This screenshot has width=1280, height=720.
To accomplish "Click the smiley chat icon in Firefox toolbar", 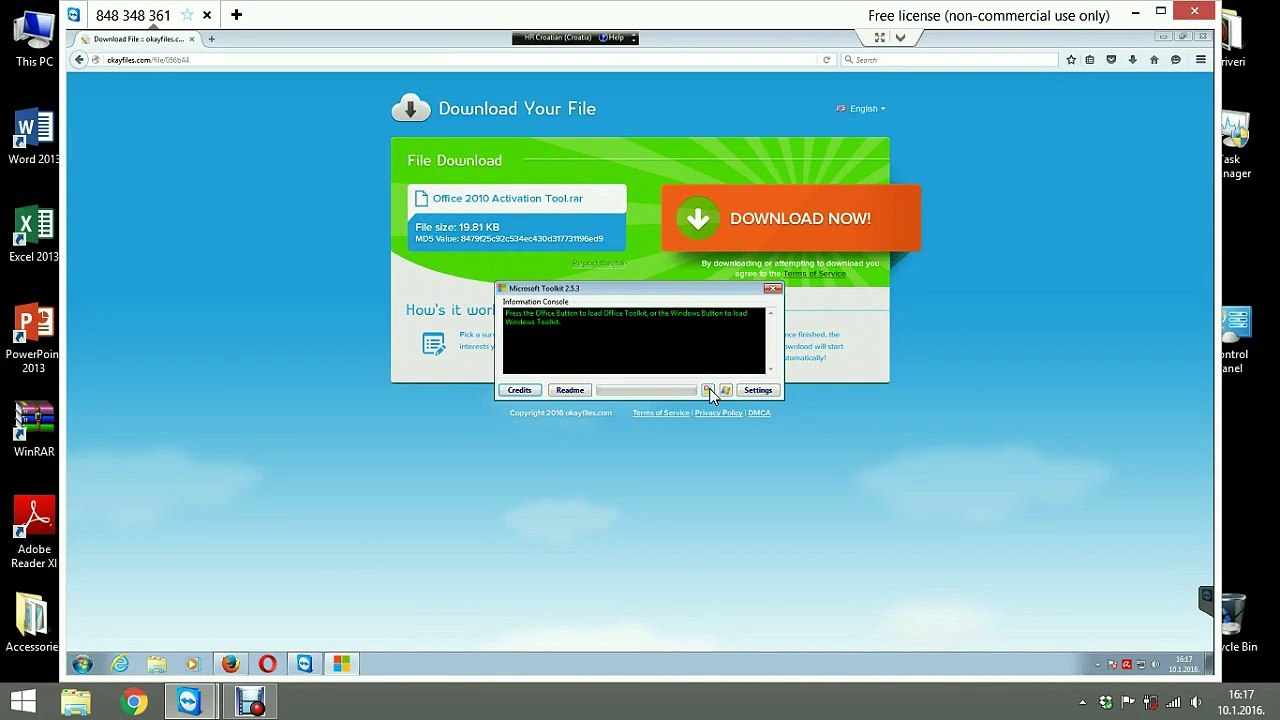I will coord(1176,60).
